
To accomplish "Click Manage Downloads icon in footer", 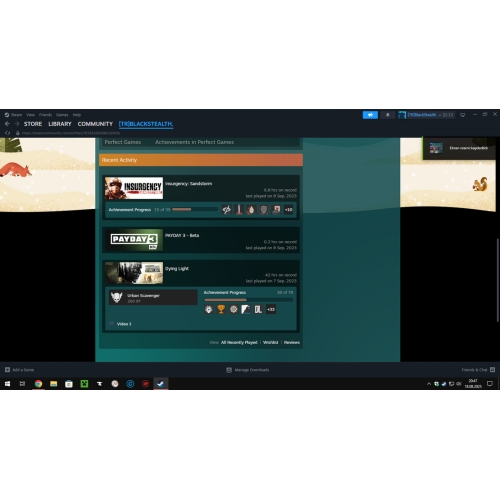I will 229,370.
